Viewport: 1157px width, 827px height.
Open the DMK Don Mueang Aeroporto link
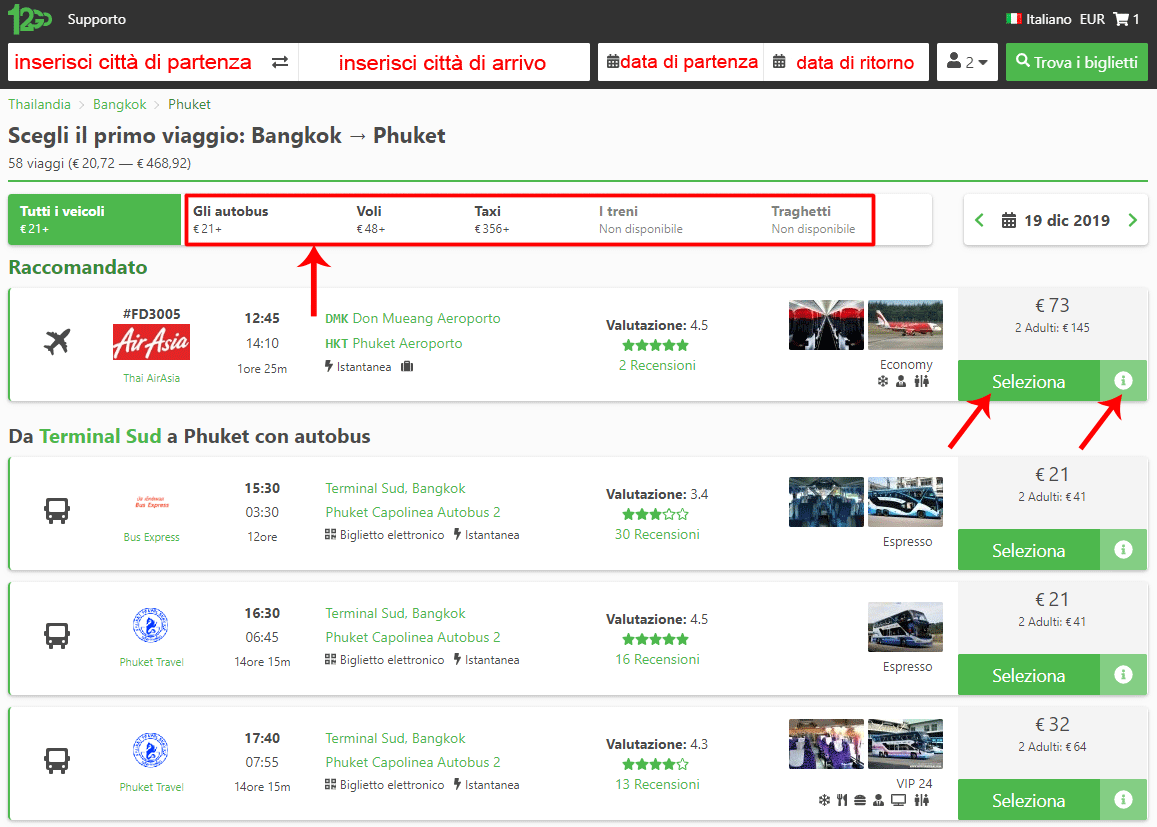coord(412,318)
